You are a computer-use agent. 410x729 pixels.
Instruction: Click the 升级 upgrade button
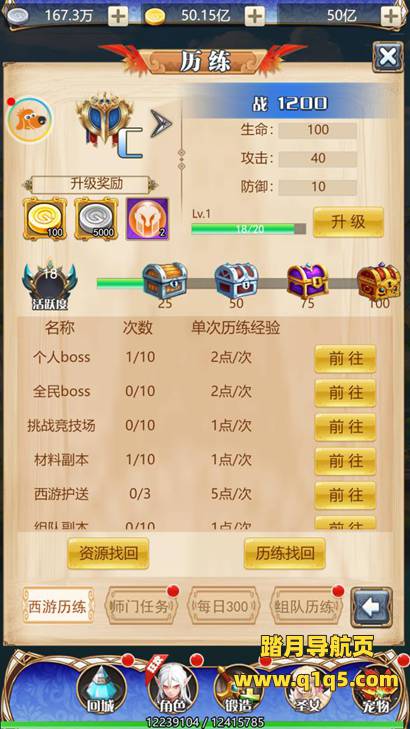(348, 222)
